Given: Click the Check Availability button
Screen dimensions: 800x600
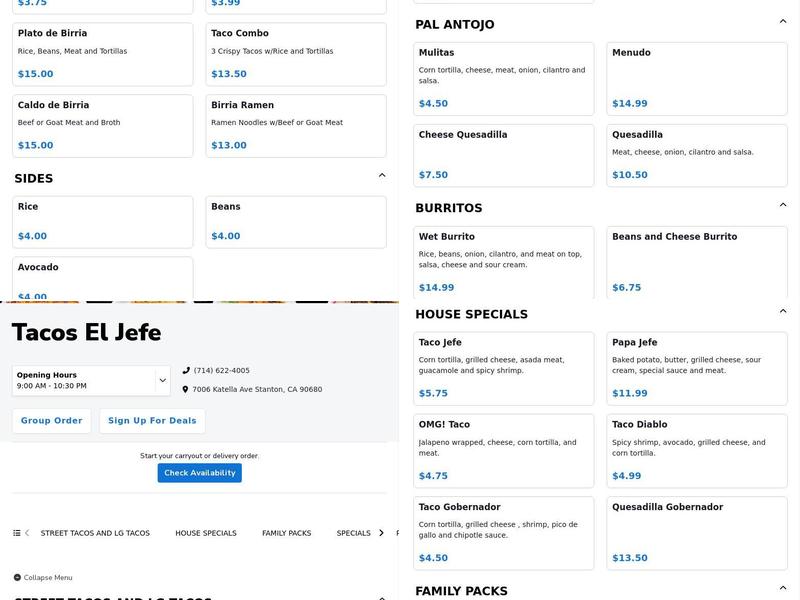Looking at the screenshot, I should pos(199,472).
